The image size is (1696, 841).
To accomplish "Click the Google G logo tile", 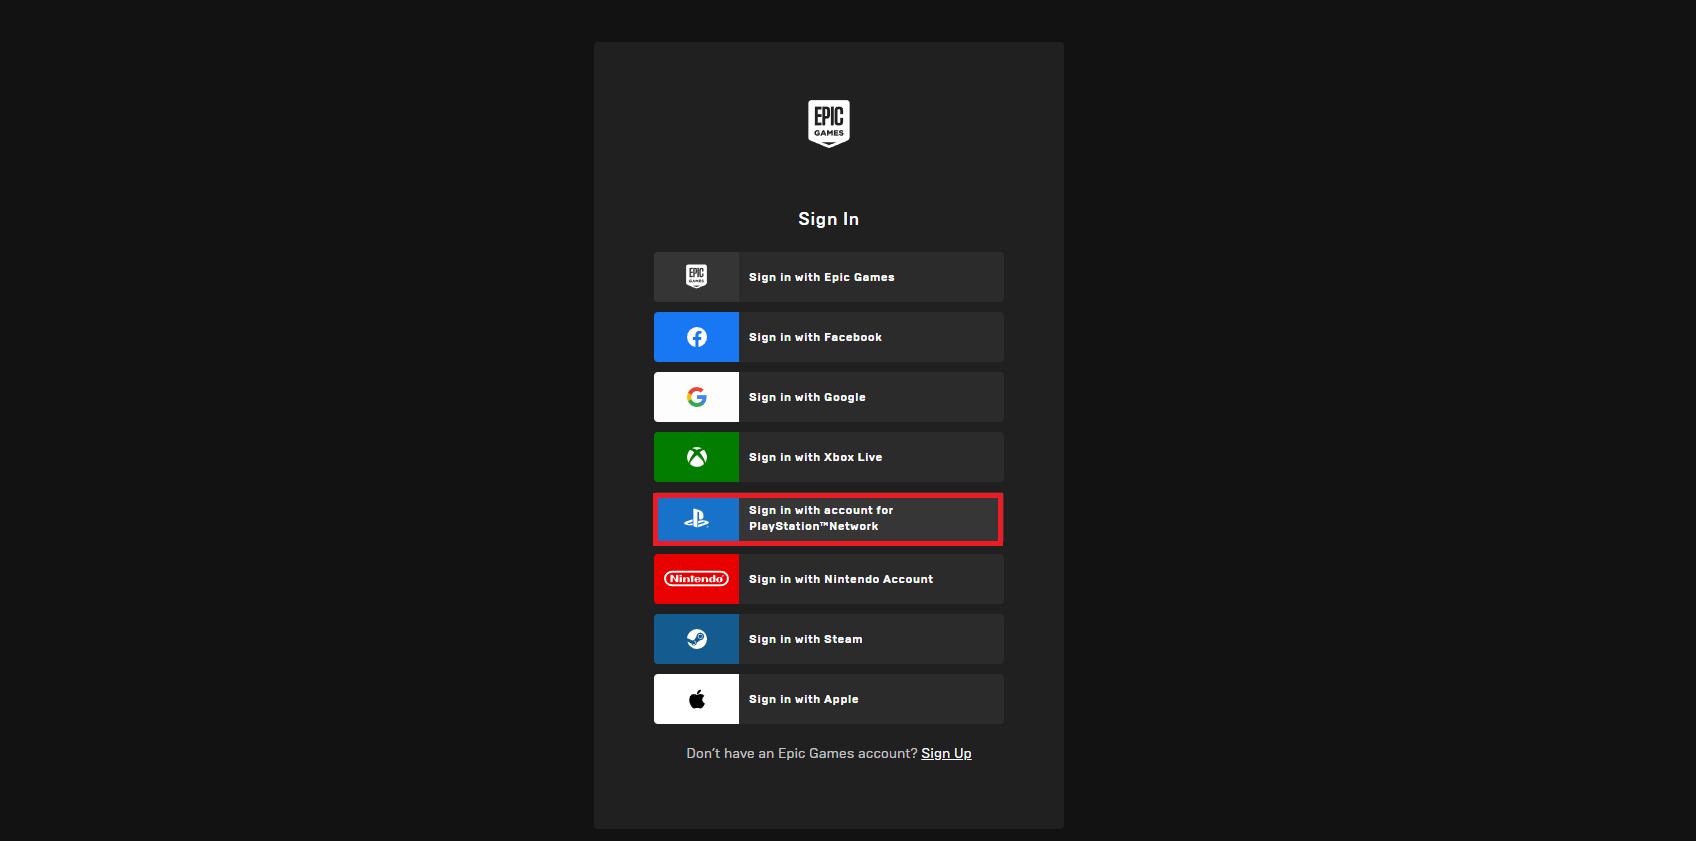I will [696, 397].
